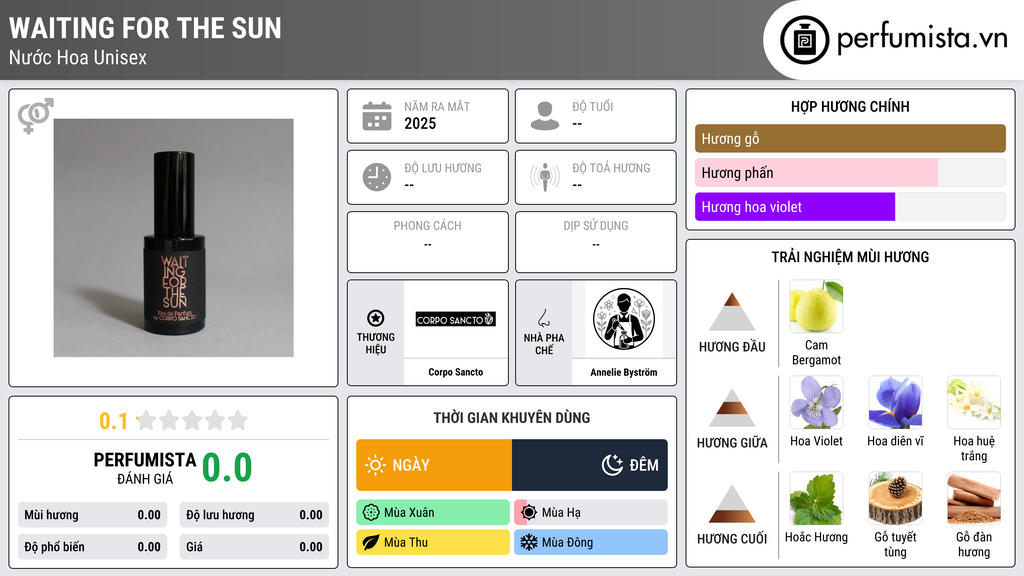1024x576 pixels.
Task: Open the Cam Bergamot note image
Action: [x=816, y=306]
